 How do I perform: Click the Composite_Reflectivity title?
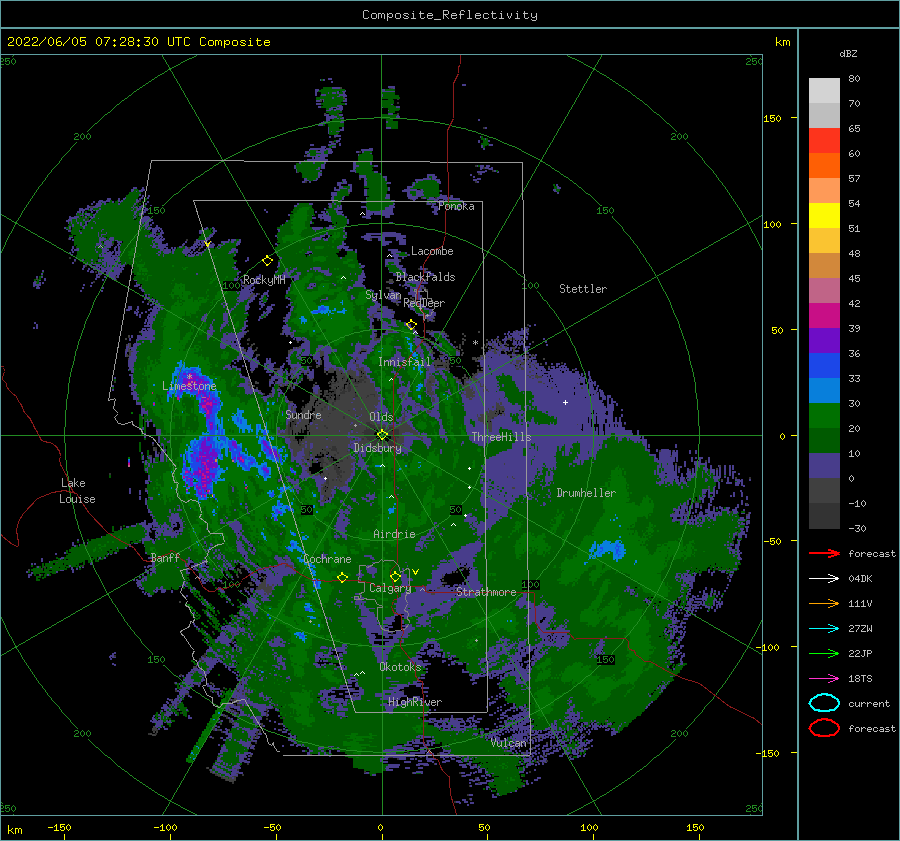coord(450,15)
